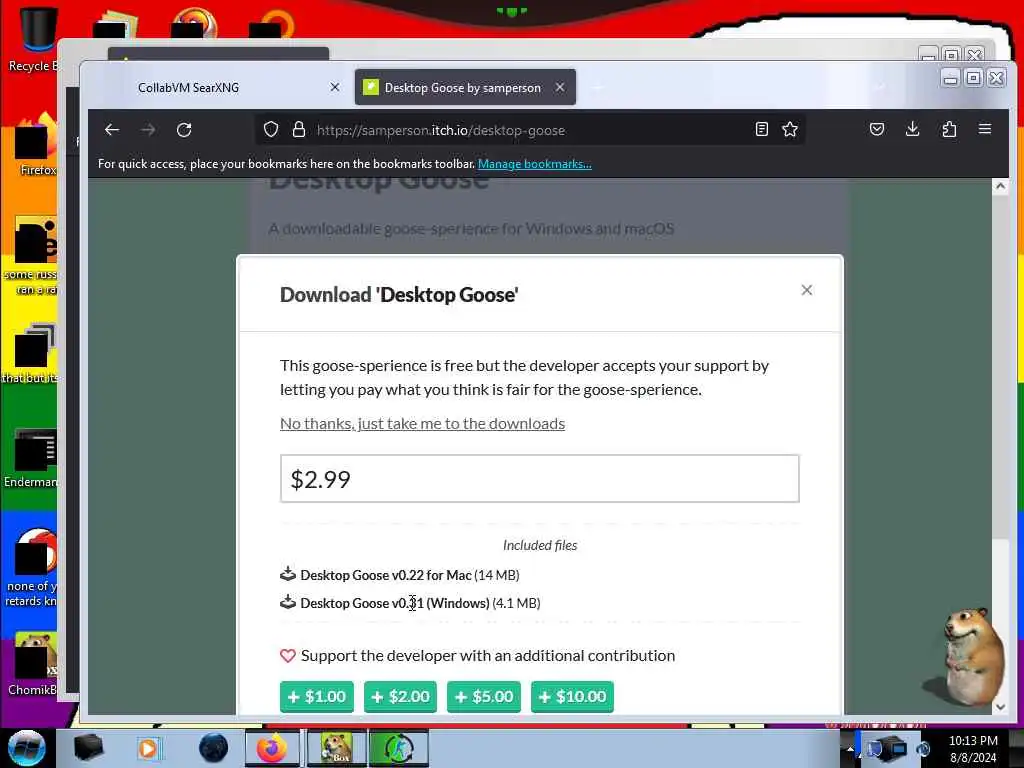This screenshot has height=768, width=1024.
Task: Bookmark this page with the star icon
Action: pos(790,129)
